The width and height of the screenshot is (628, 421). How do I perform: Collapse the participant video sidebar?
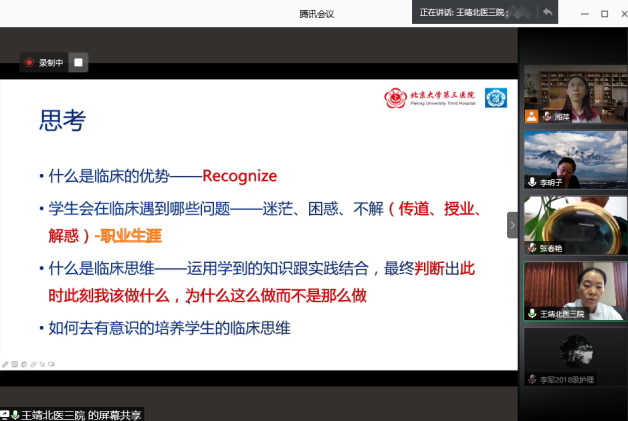512,224
